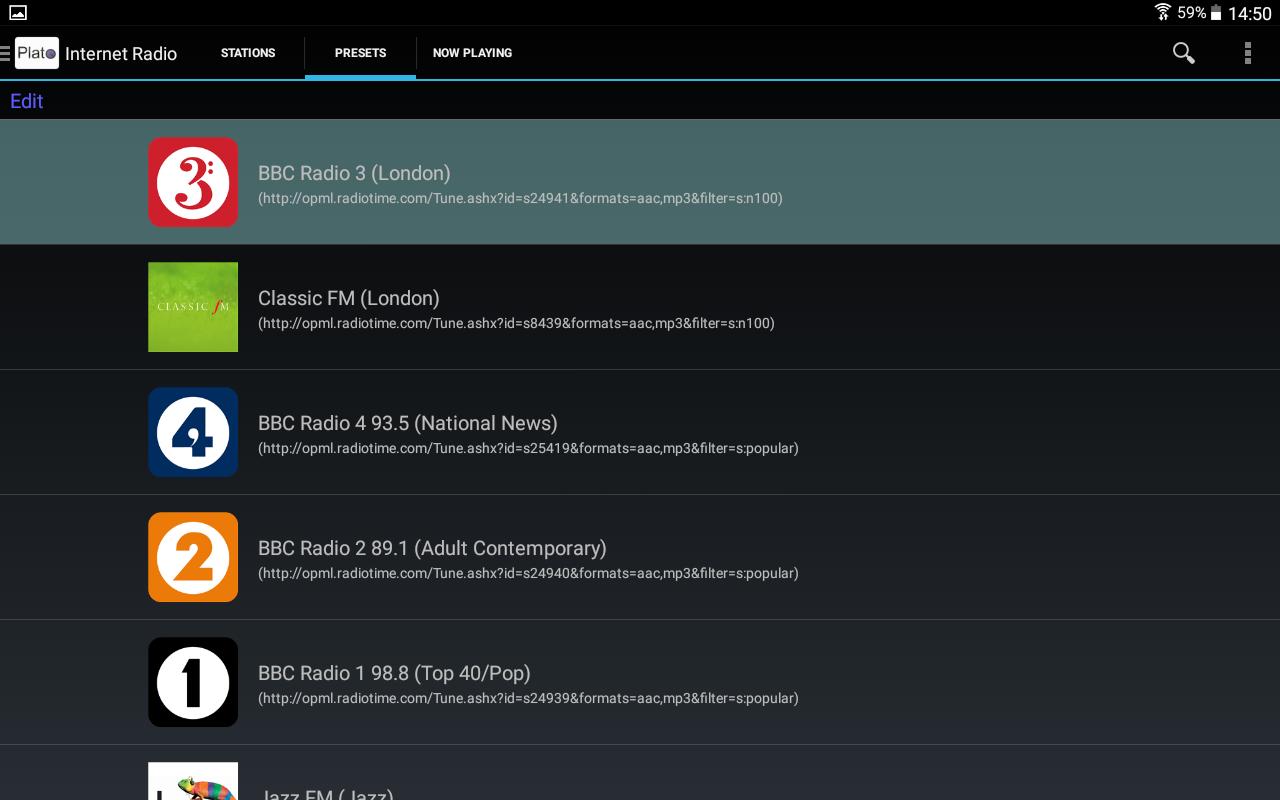The height and width of the screenshot is (800, 1280).
Task: Tap the BBC Radio 2 logo
Action: pos(193,557)
